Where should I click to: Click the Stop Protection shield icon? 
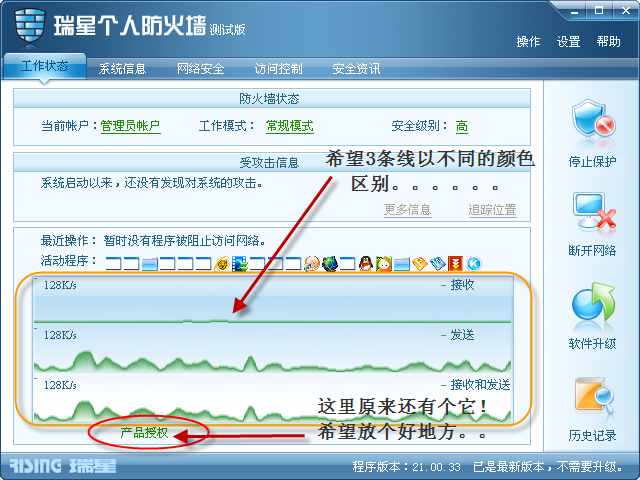tap(594, 119)
